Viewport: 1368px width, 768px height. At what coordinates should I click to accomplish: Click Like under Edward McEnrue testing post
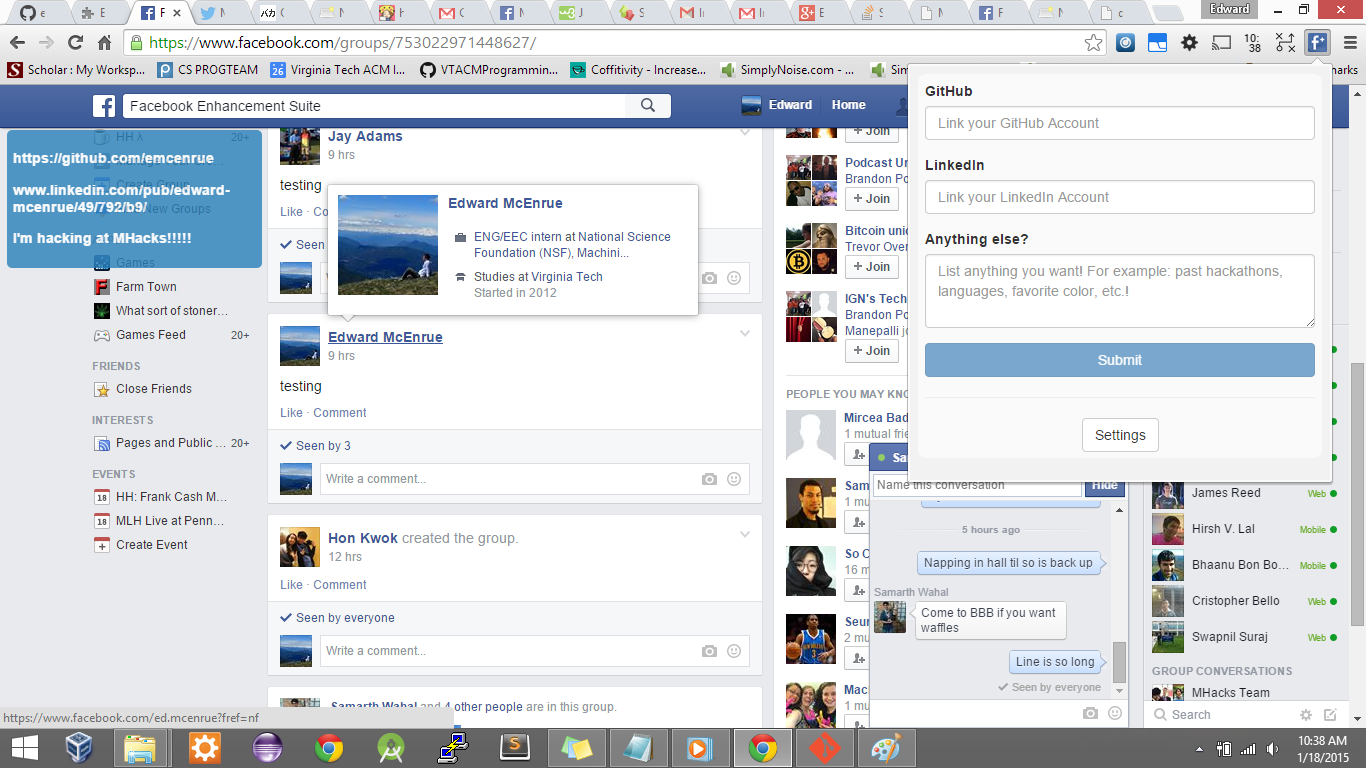click(291, 413)
